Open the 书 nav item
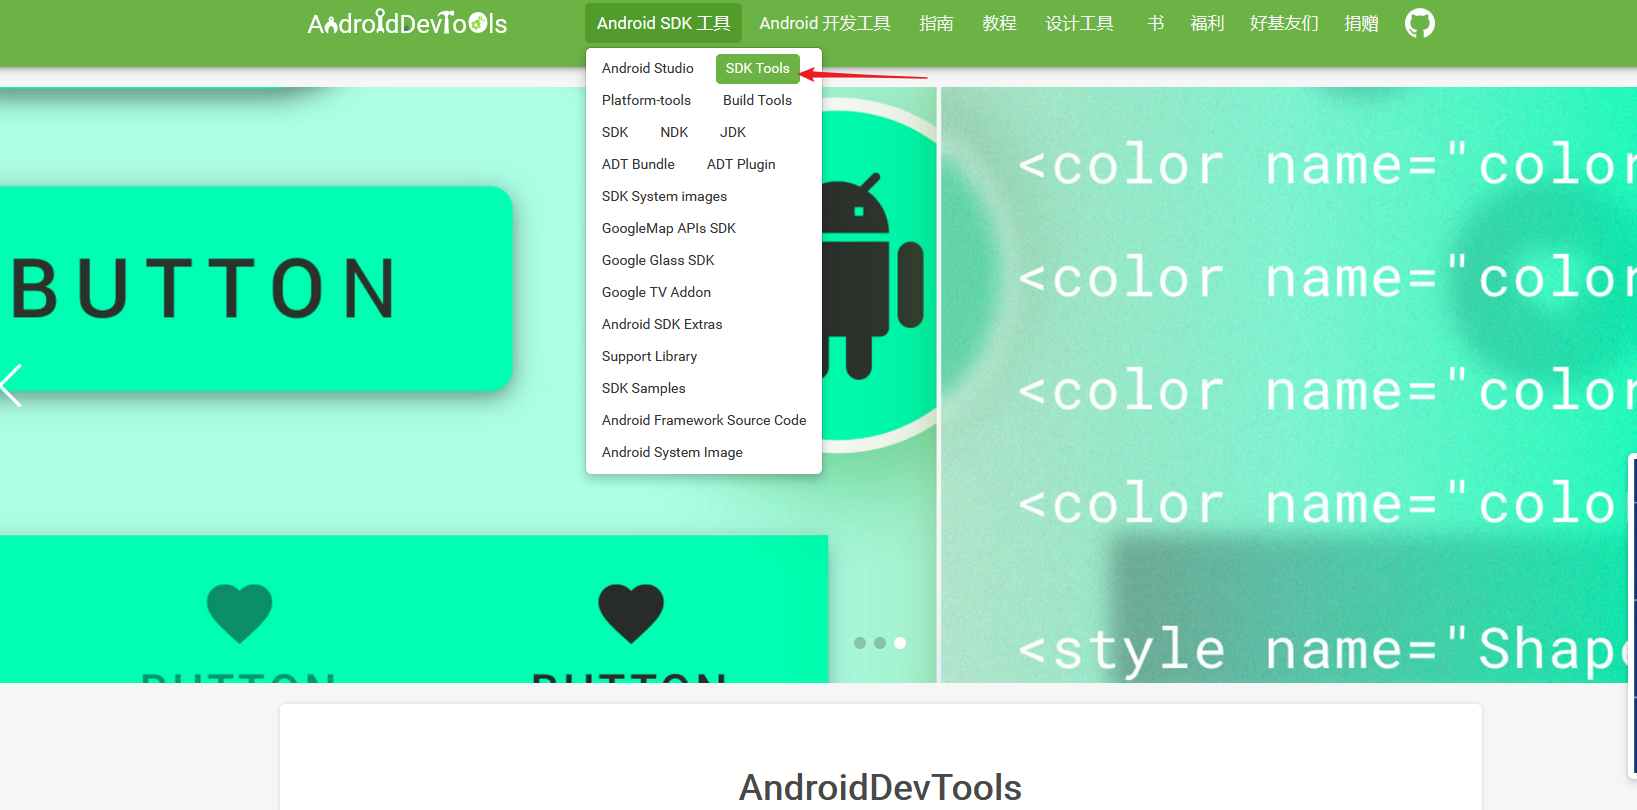The image size is (1637, 810). [x=1155, y=23]
